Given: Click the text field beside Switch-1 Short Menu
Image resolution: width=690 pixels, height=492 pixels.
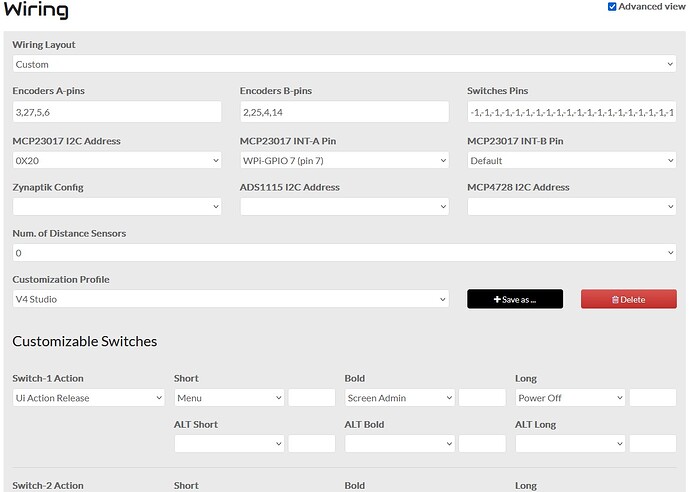Looking at the screenshot, I should point(312,397).
